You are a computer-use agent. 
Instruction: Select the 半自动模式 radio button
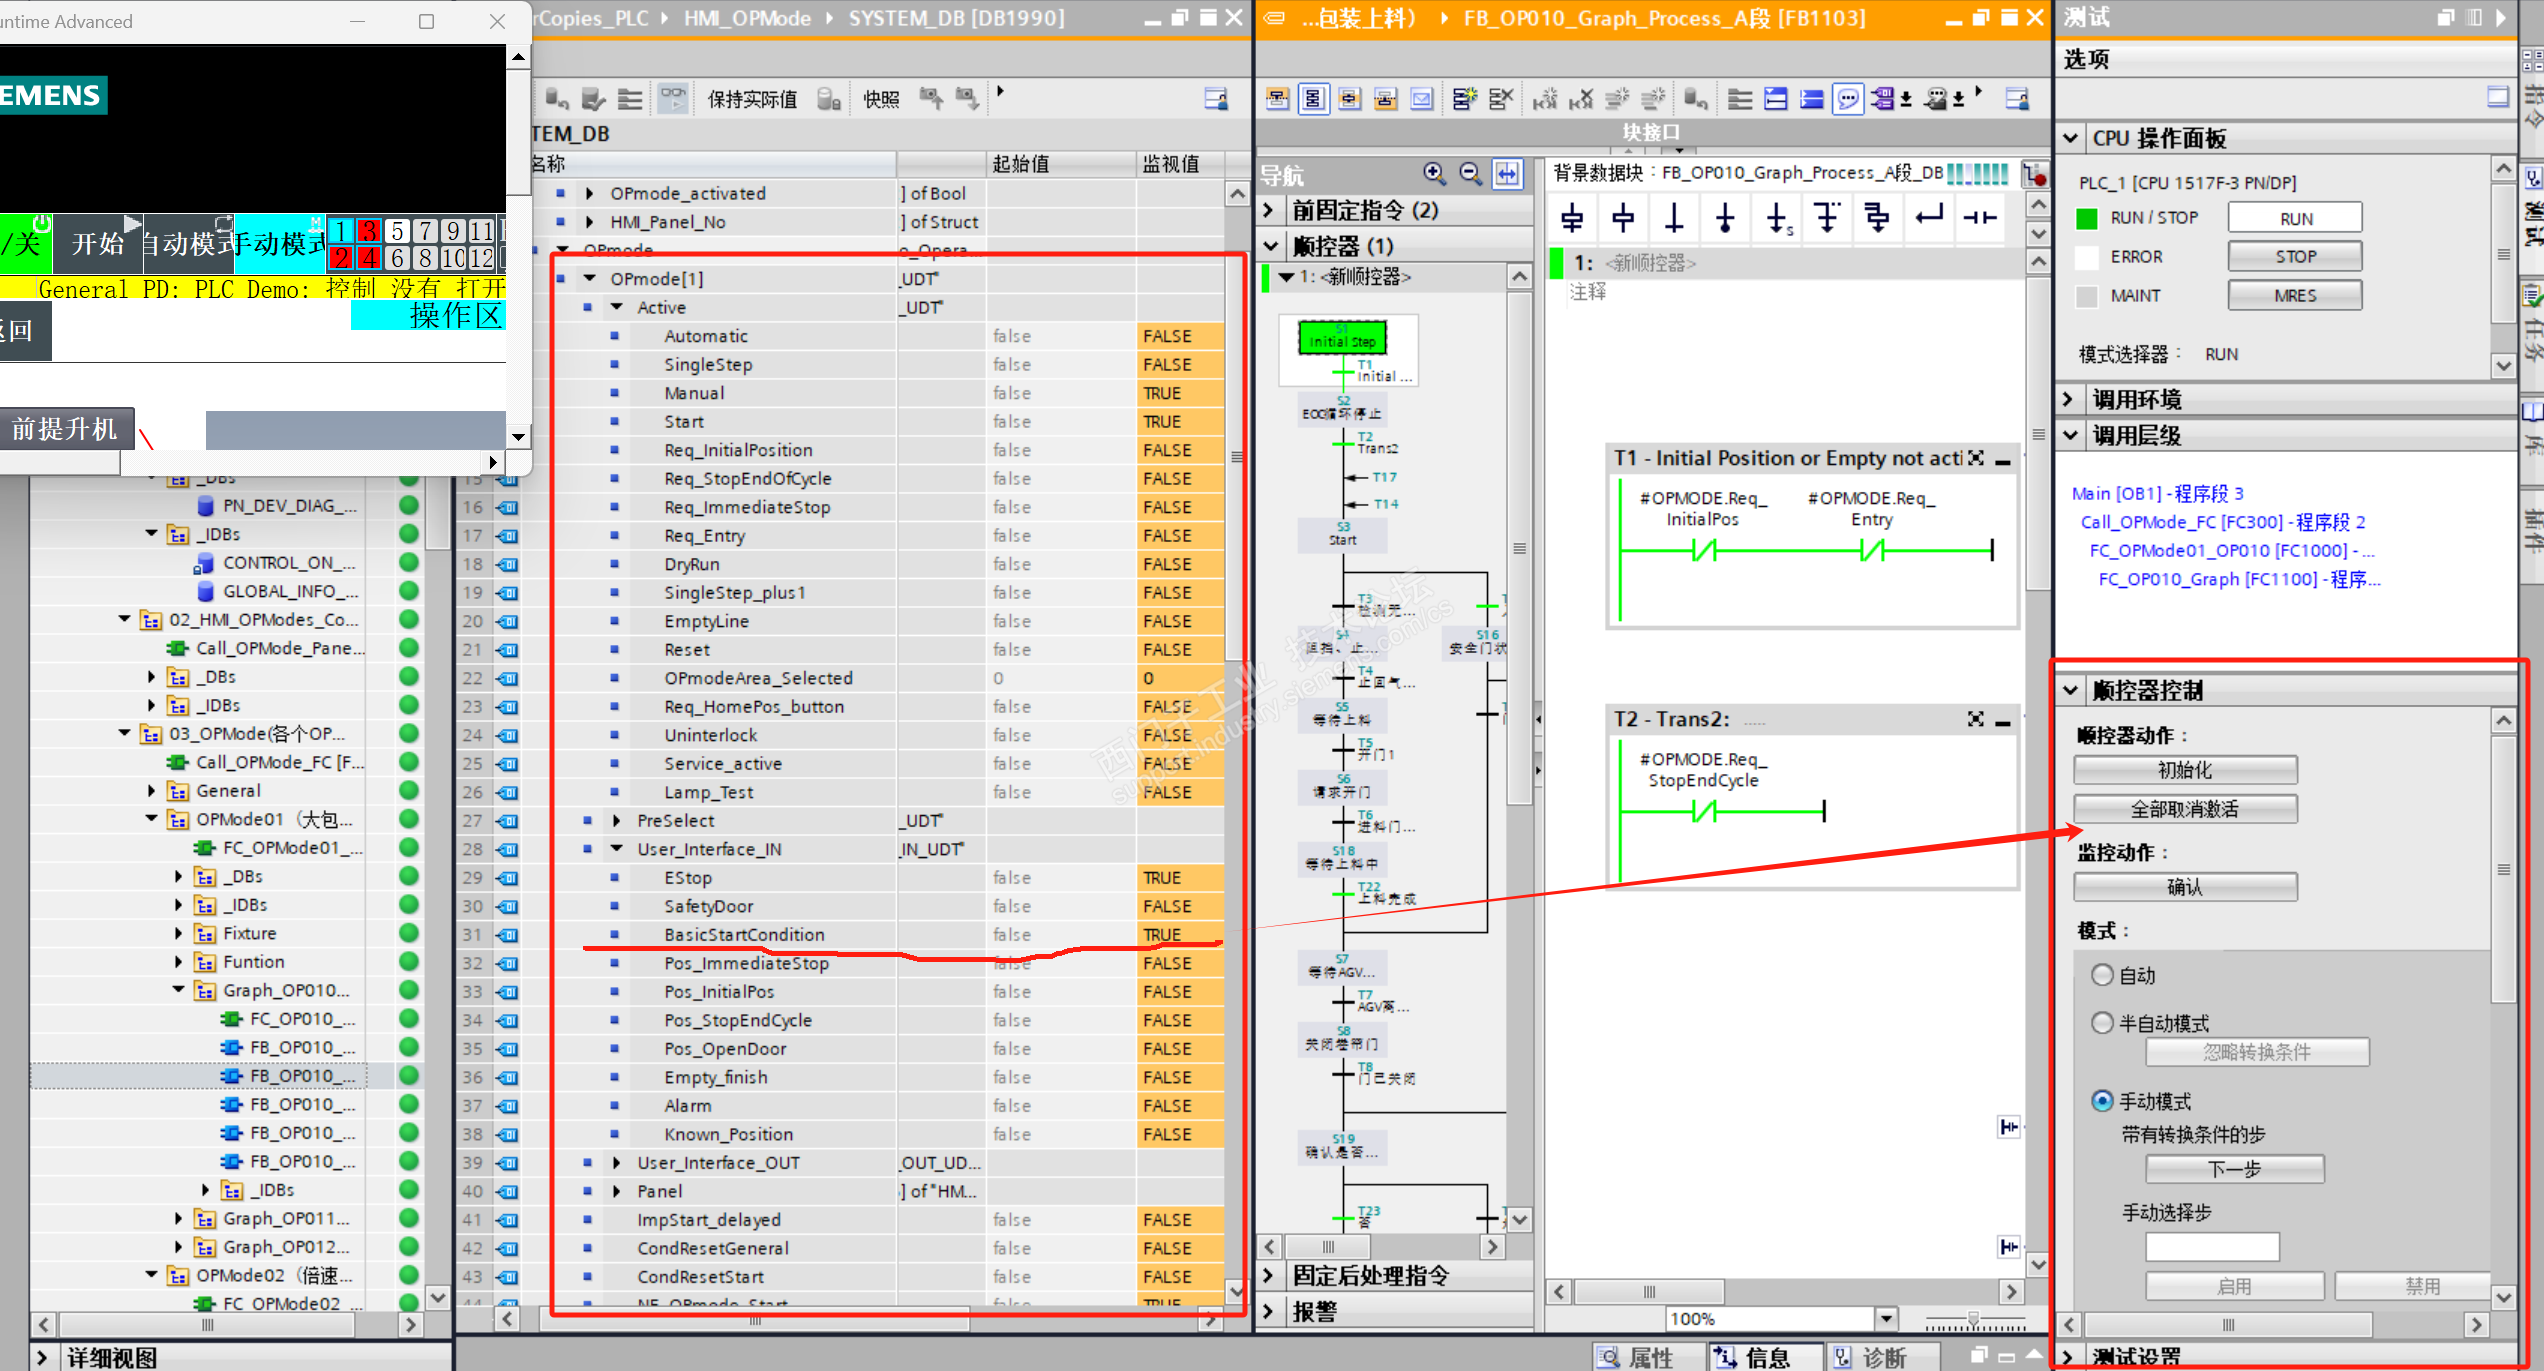tap(2102, 1023)
